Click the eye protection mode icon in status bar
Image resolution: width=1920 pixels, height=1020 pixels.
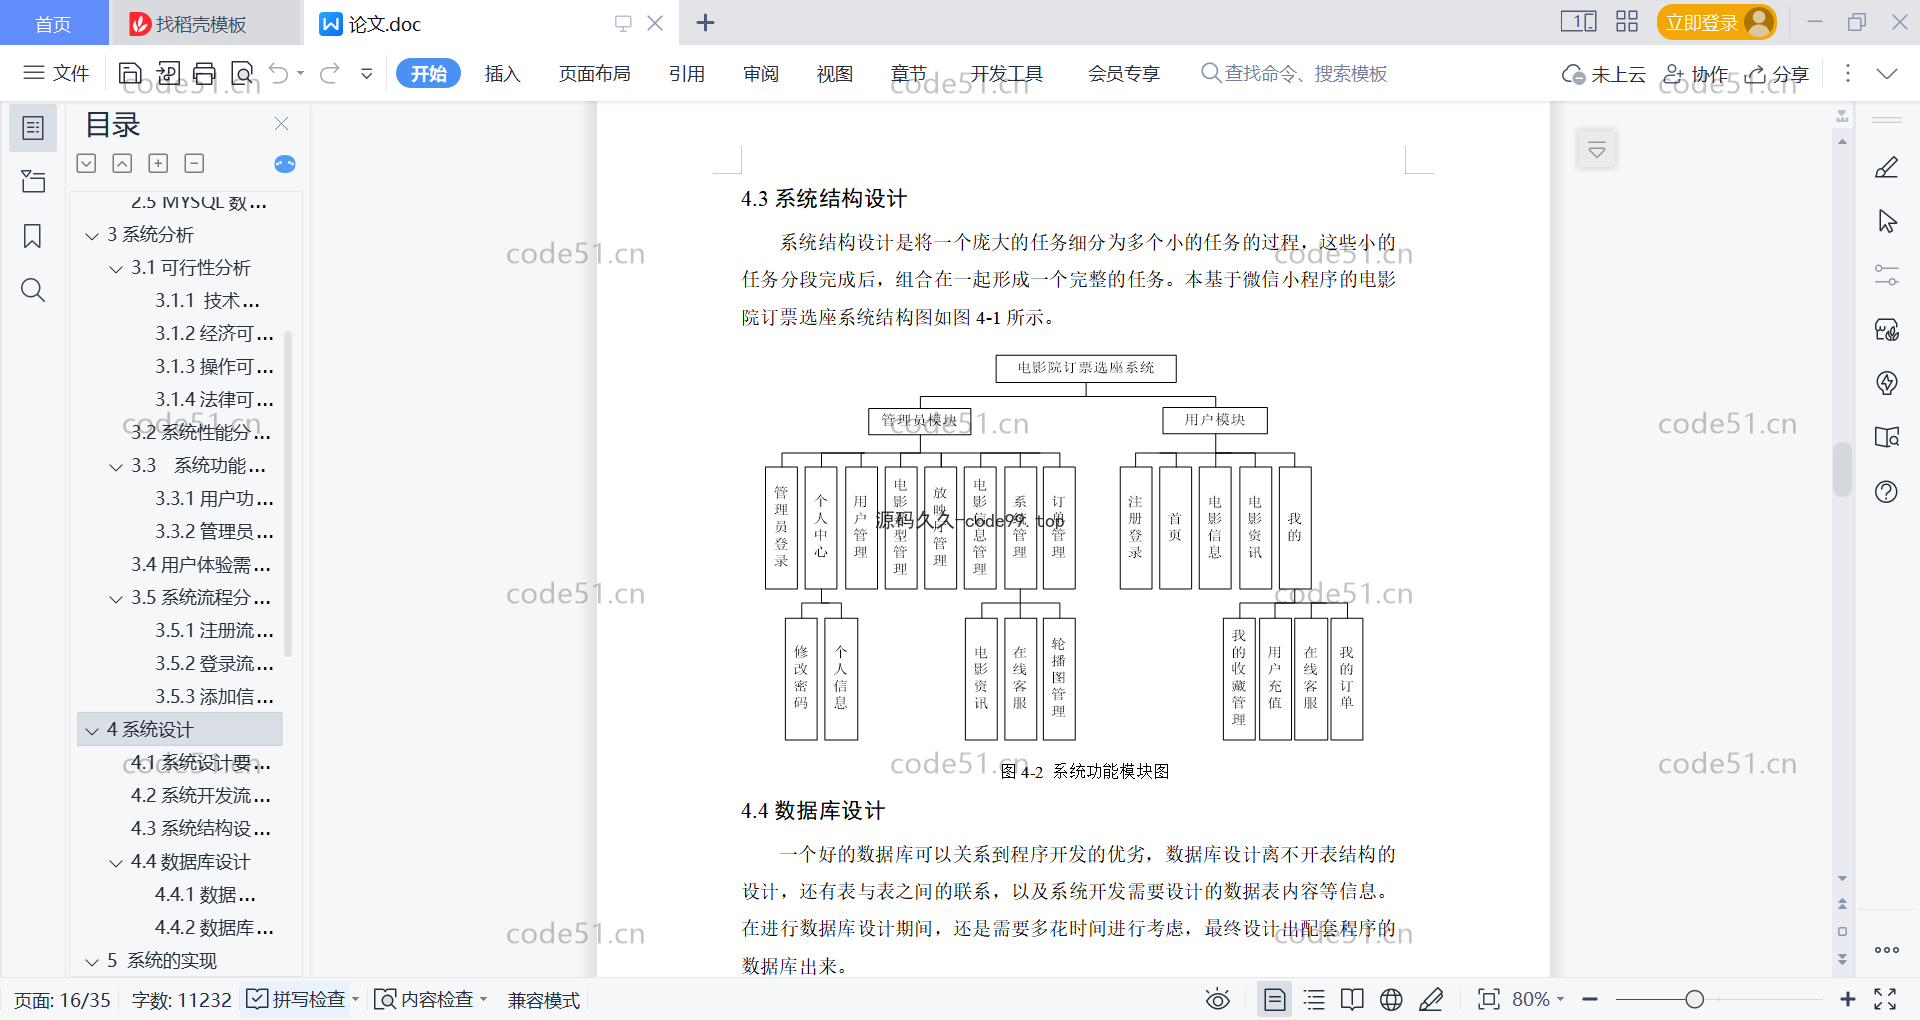click(1217, 999)
